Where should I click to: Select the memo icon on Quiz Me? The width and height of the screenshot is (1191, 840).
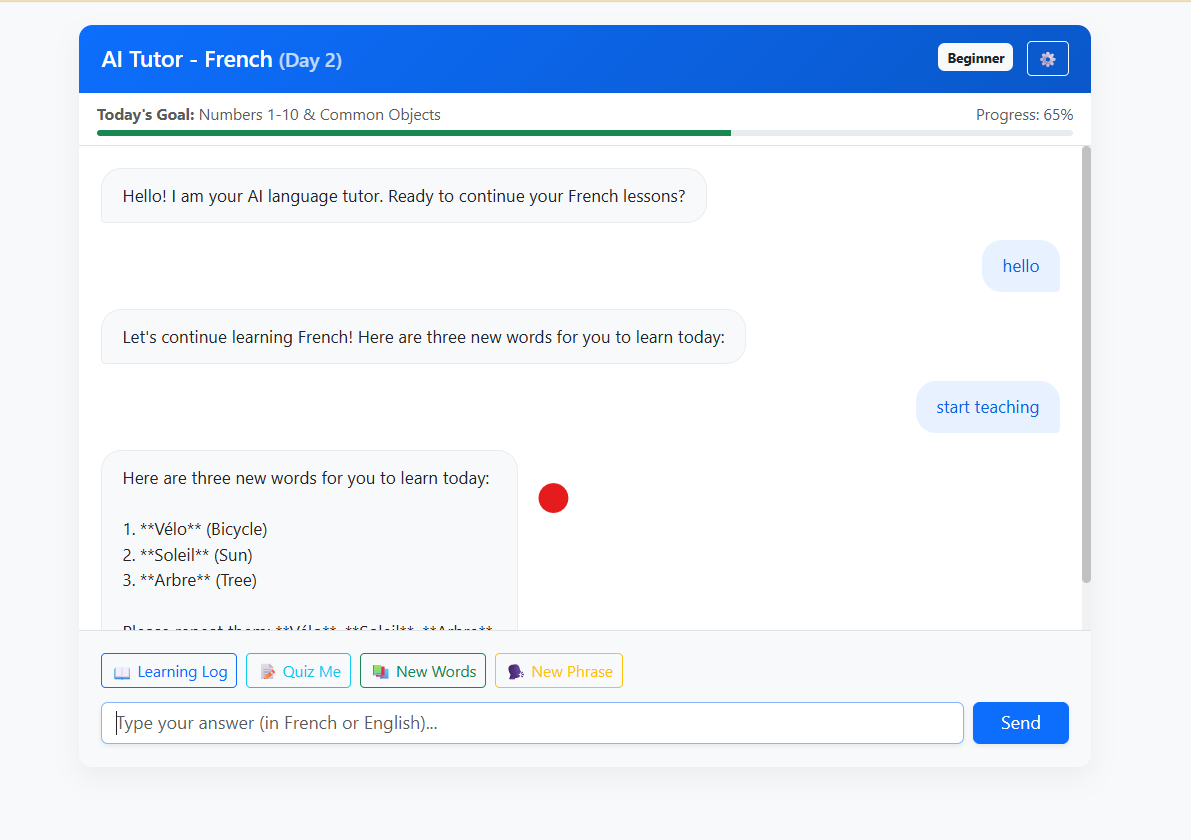[266, 670]
